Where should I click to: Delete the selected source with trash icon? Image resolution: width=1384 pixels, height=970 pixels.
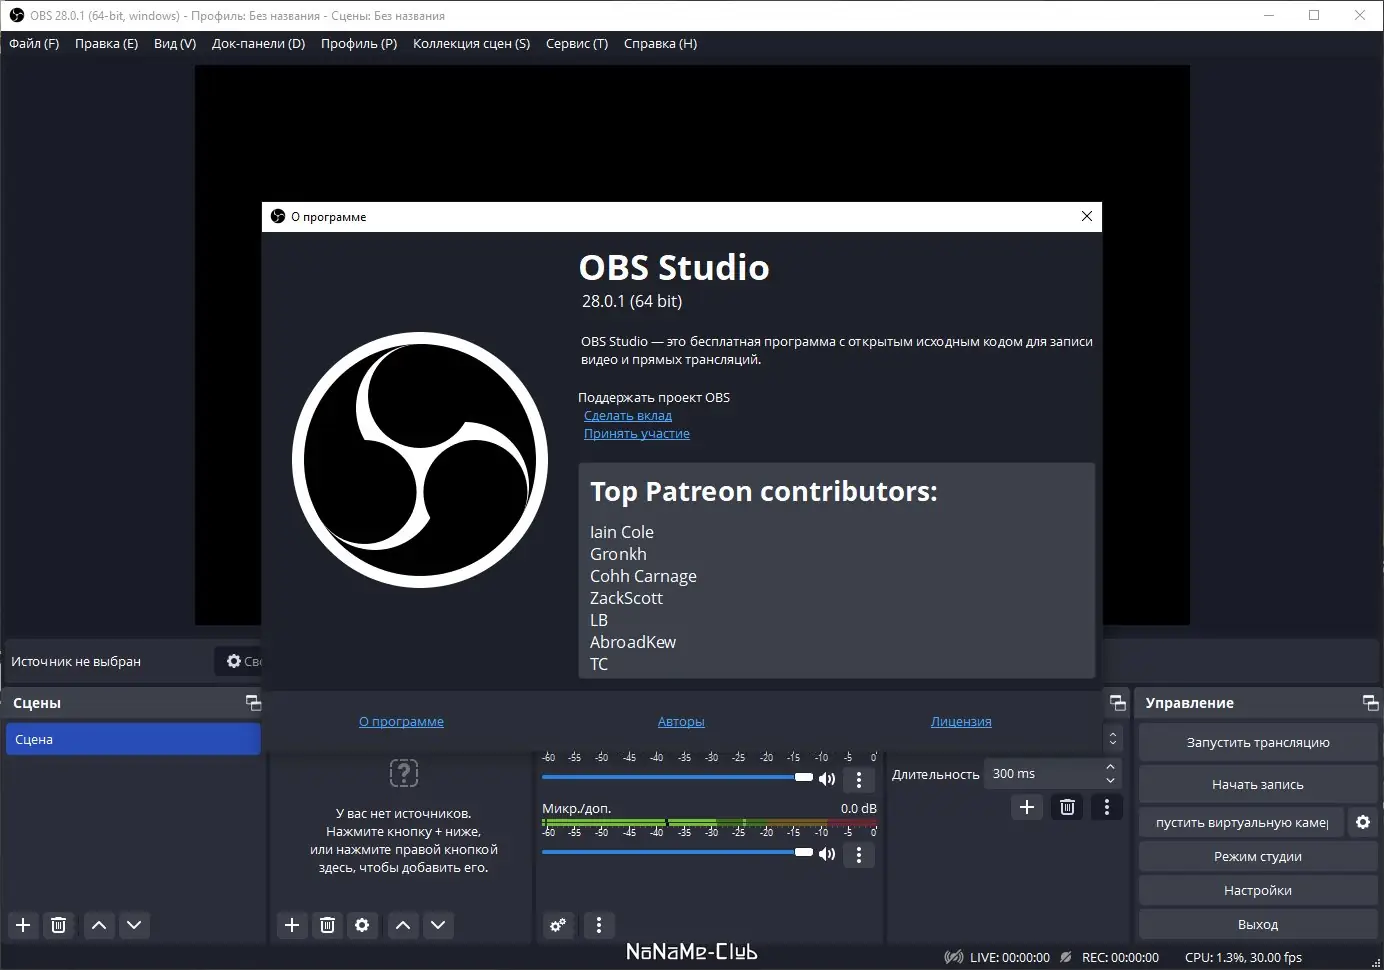click(327, 925)
